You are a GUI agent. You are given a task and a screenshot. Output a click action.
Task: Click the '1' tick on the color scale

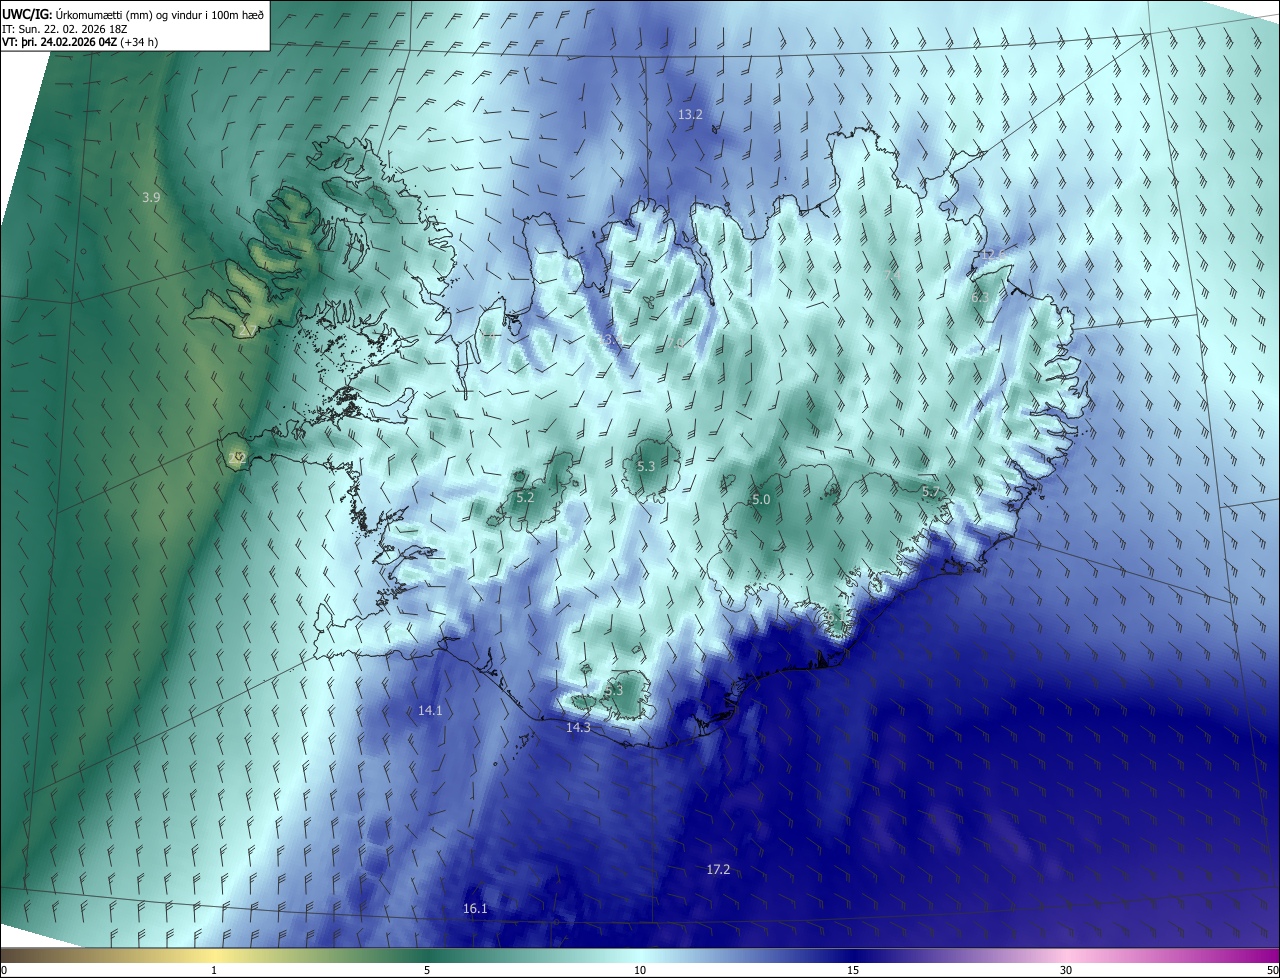pos(214,970)
